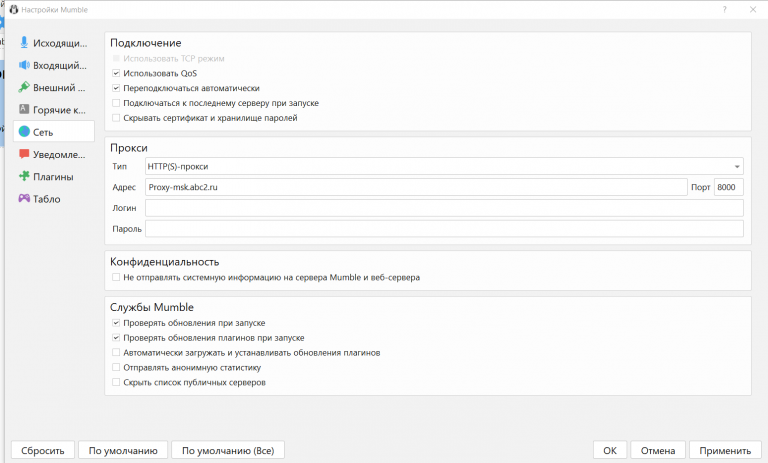Screen dimensions: 768x463
Task: Uncheck Проверять обновления при запуске
Action: [116, 323]
